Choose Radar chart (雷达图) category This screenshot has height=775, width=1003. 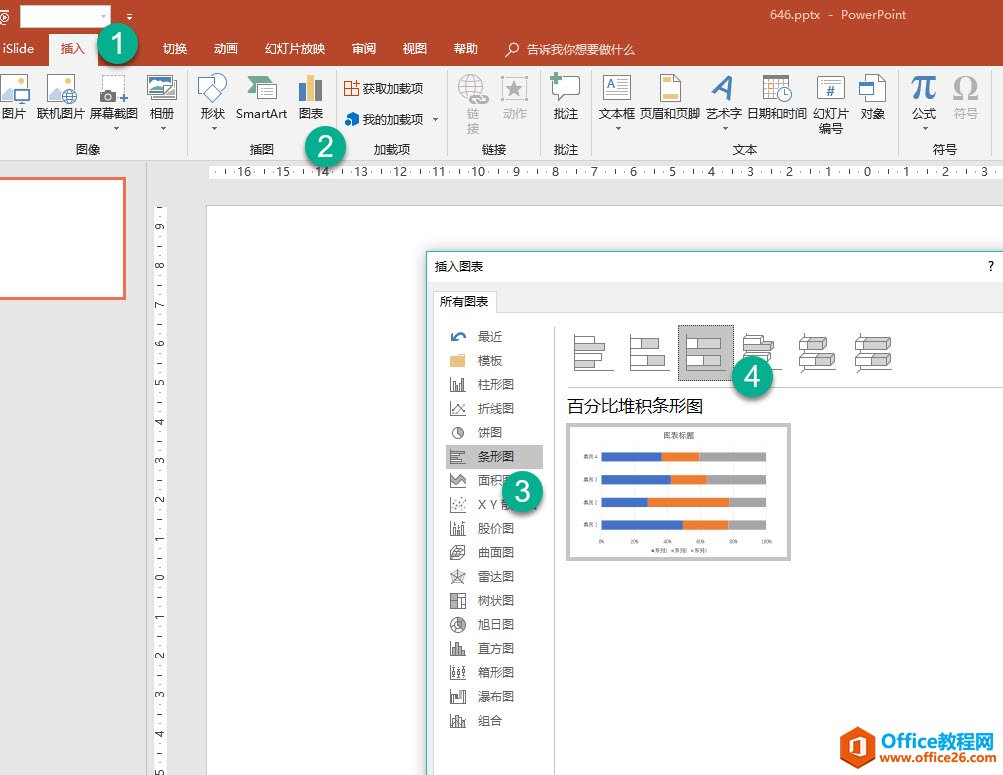click(494, 576)
